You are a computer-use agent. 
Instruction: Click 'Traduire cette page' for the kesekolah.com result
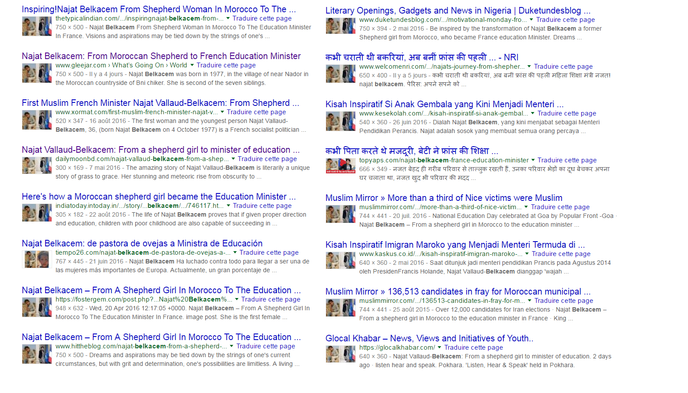[x=567, y=114]
